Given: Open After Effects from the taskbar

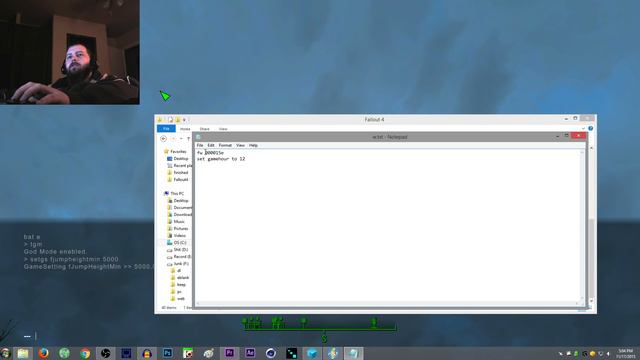Looking at the screenshot, I should [x=250, y=353].
